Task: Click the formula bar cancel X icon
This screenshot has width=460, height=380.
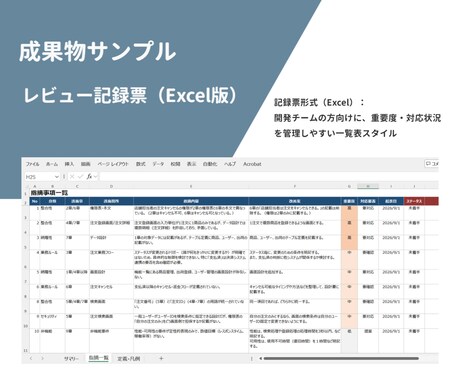Action: click(x=72, y=177)
